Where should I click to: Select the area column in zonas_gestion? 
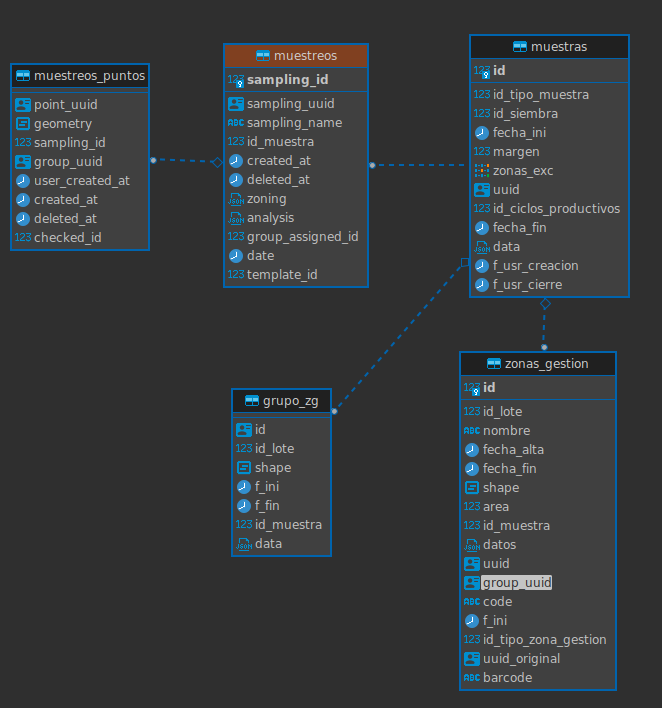496,507
